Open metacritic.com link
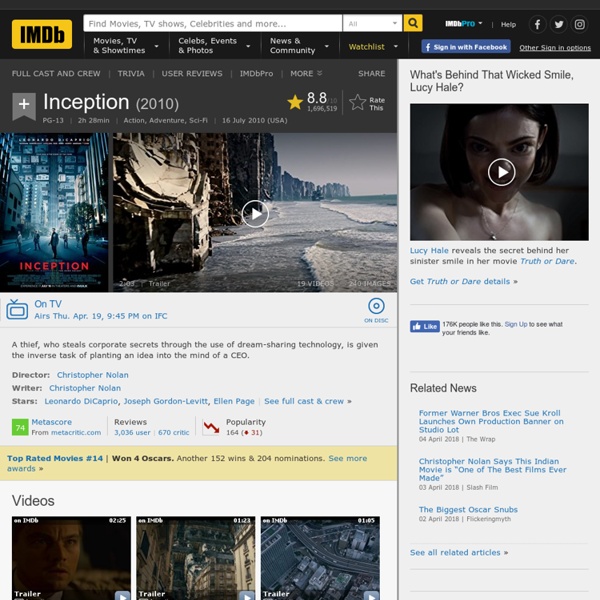The height and width of the screenshot is (600, 600). coord(76,432)
